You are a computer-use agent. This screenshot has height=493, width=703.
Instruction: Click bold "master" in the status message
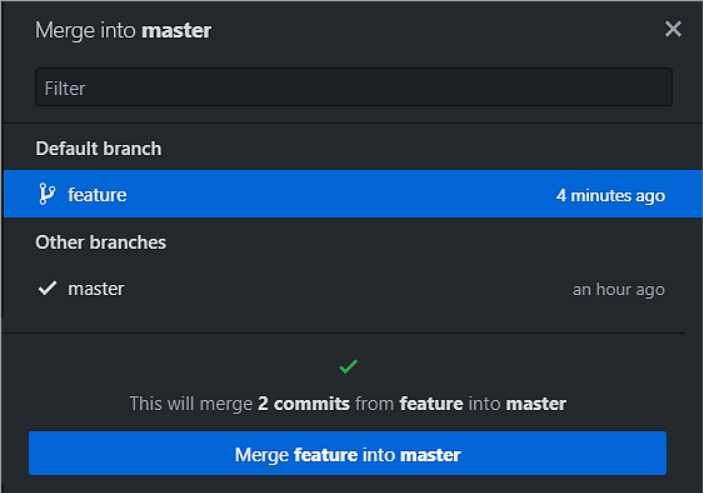coord(535,404)
